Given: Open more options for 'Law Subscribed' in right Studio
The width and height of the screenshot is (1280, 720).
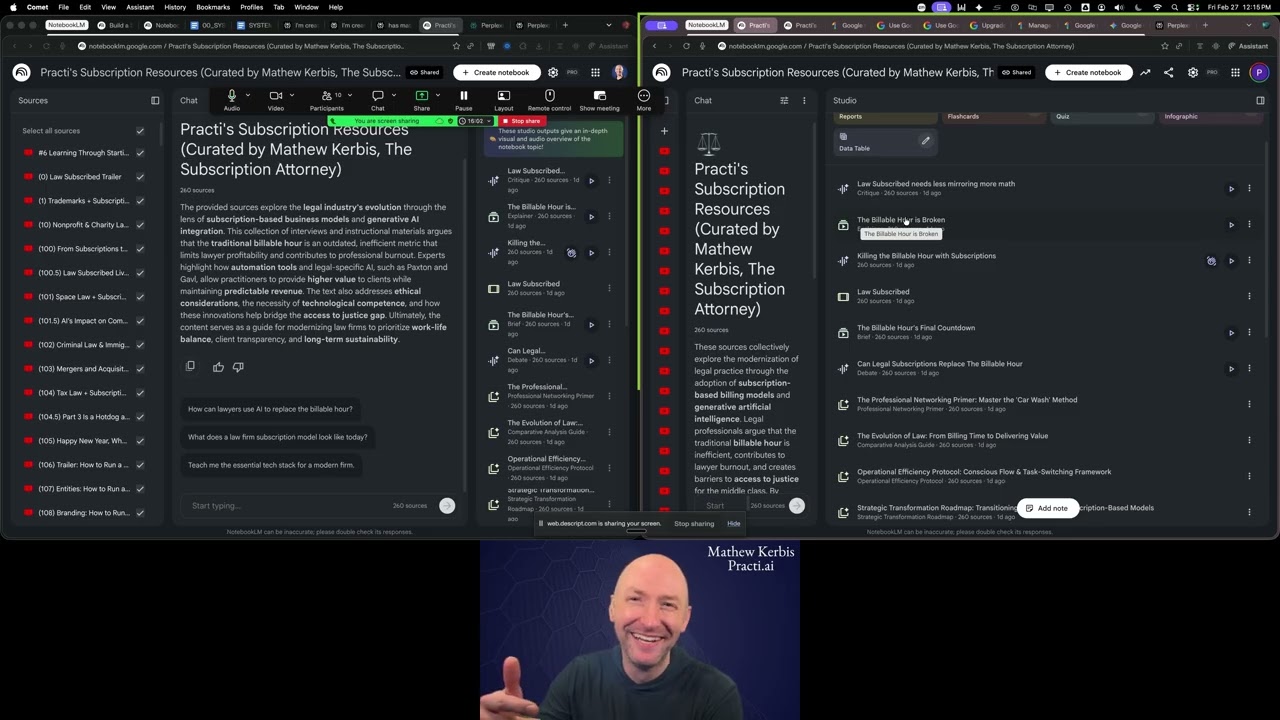Looking at the screenshot, I should point(1249,296).
